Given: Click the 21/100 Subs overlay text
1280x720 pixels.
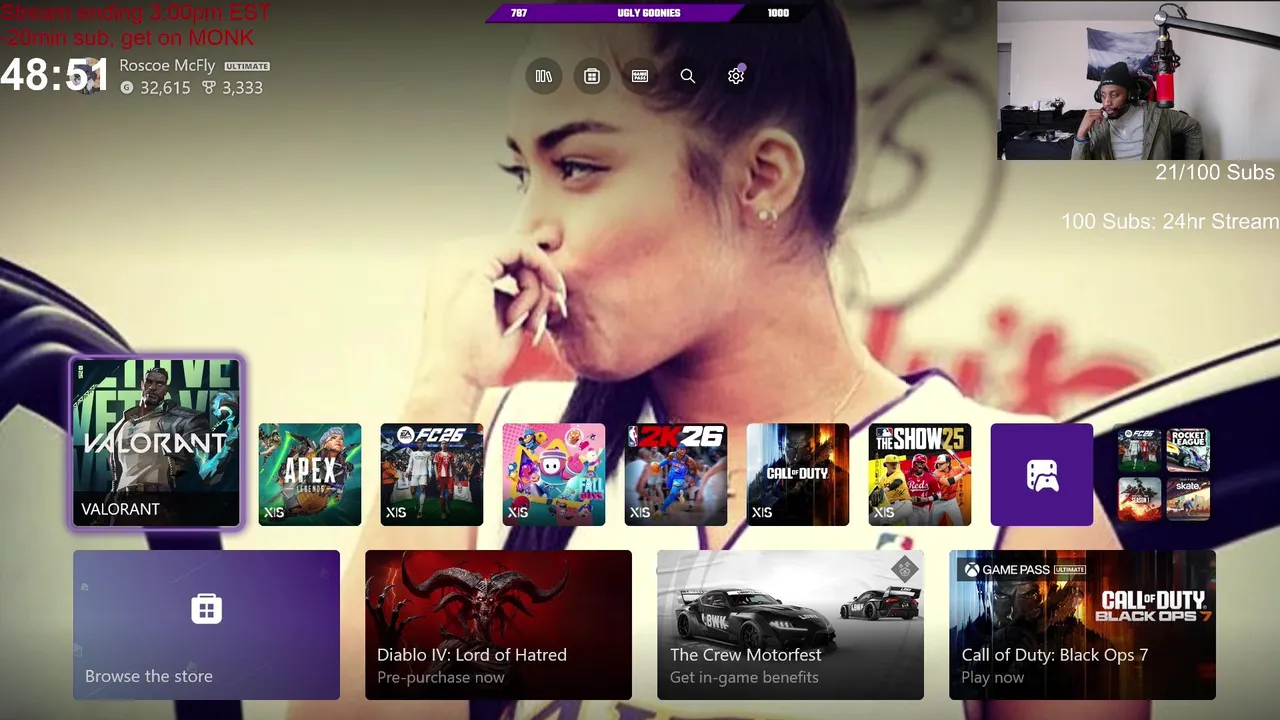Looking at the screenshot, I should tap(1215, 172).
